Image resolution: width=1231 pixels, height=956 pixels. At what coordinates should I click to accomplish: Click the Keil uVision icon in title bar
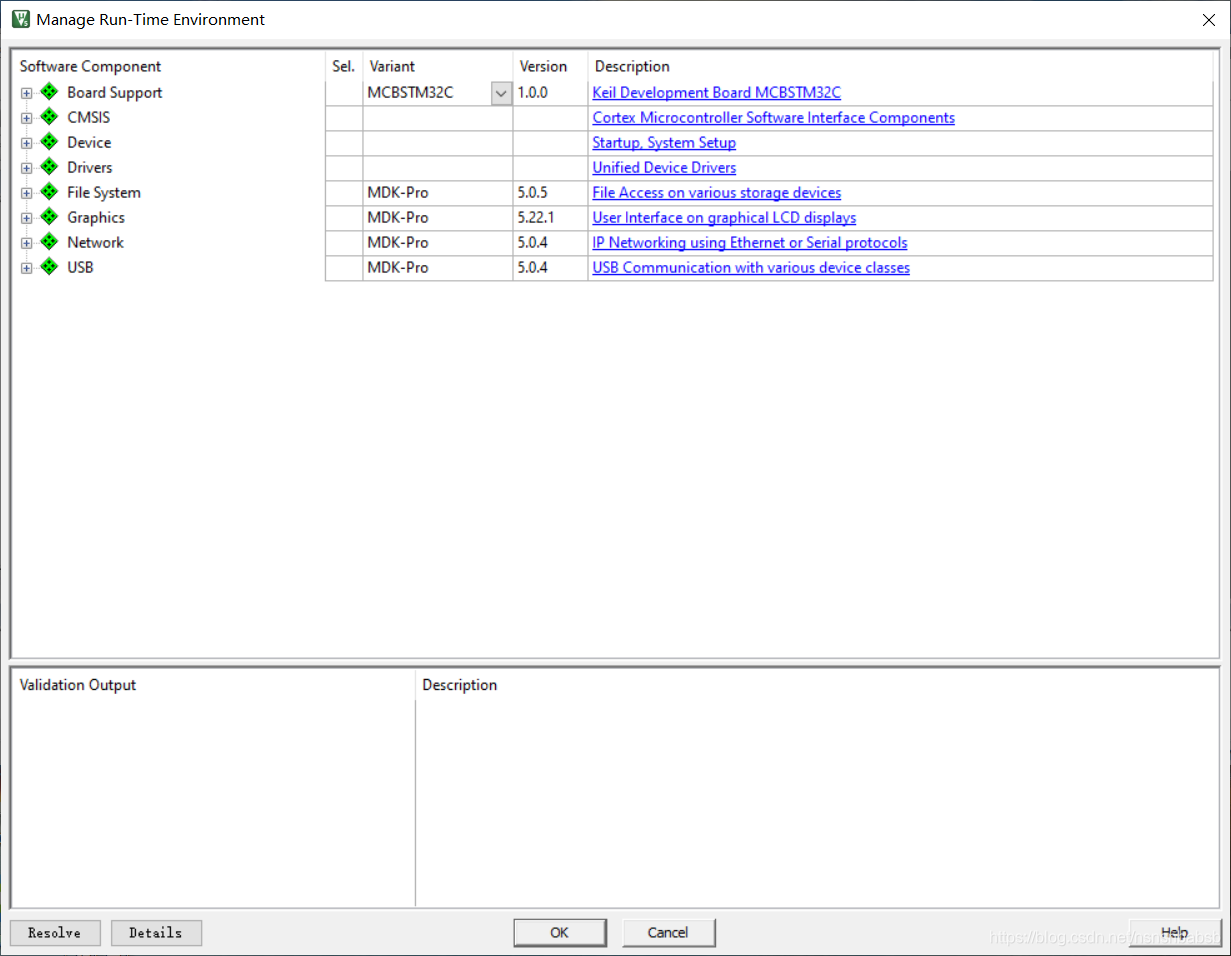[x=20, y=19]
